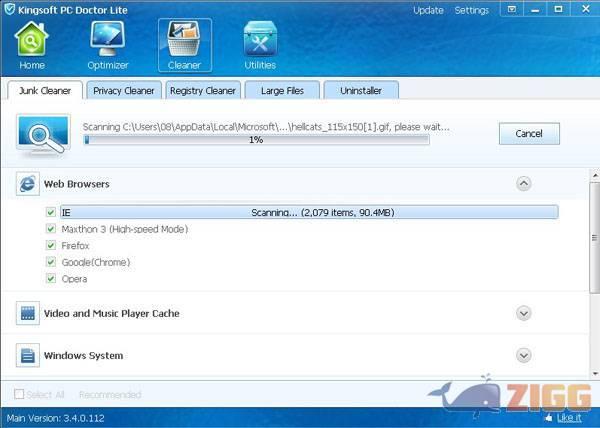600x428 pixels.
Task: Uncheck the IE checkbox
Action: [x=51, y=212]
